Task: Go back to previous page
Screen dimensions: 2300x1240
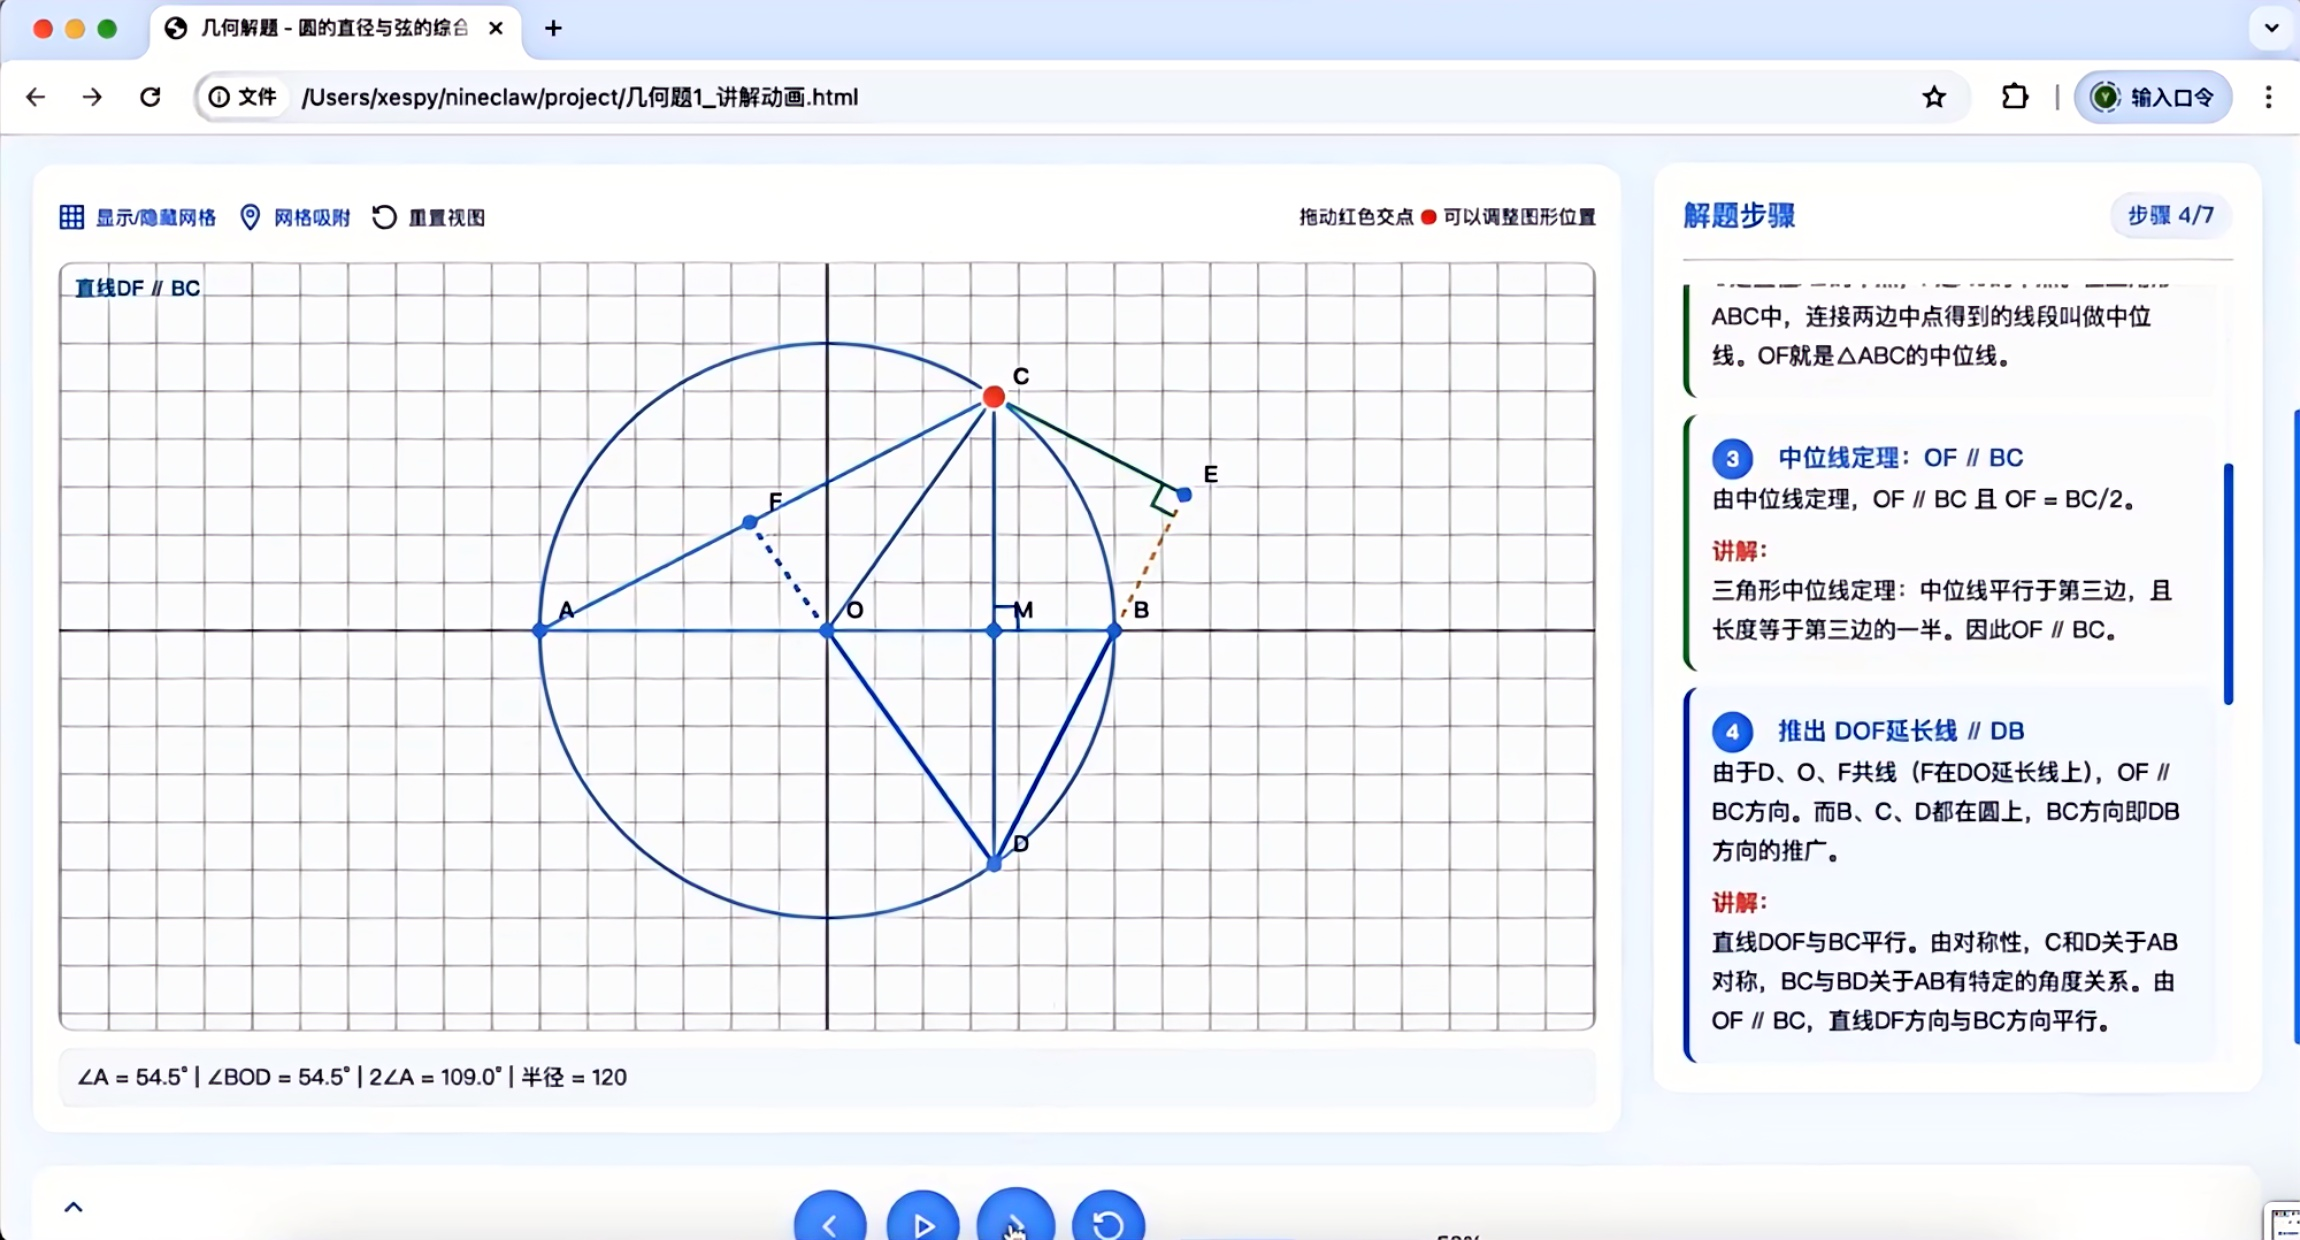Action: [36, 97]
